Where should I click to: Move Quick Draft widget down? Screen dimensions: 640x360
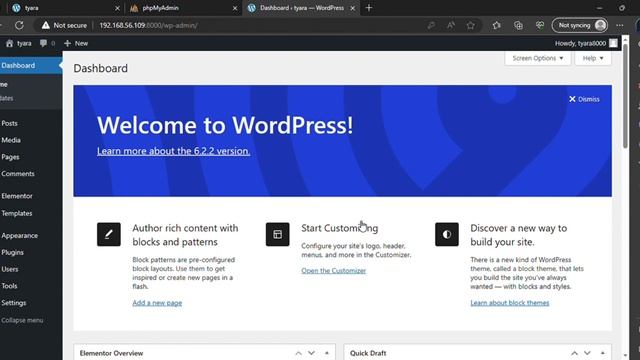pos(587,353)
